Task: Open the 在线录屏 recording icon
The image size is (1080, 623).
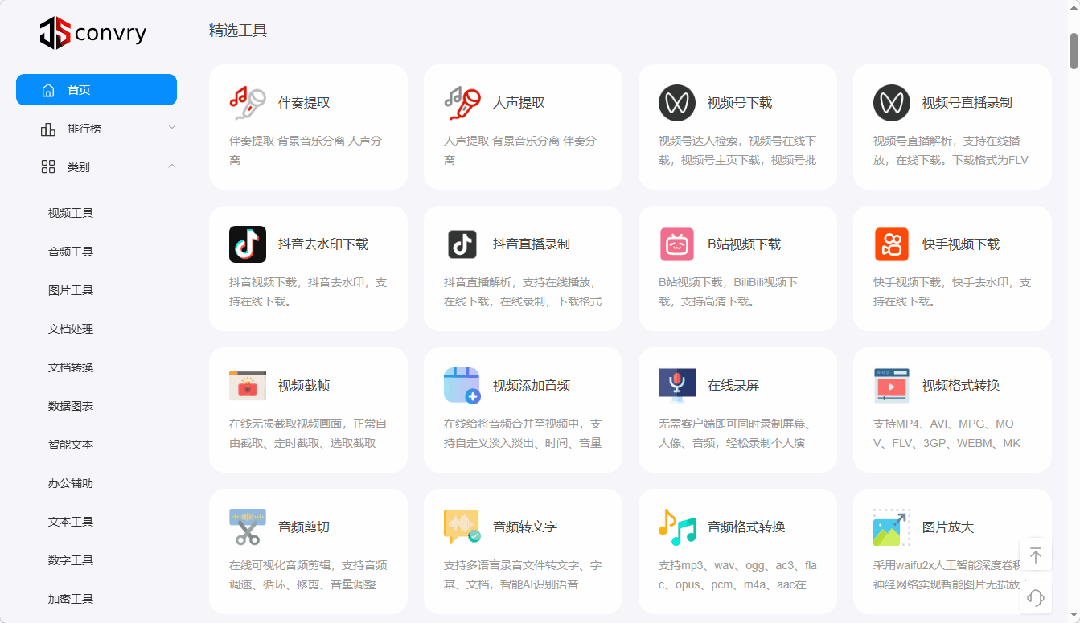Action: pyautogui.click(x=676, y=384)
